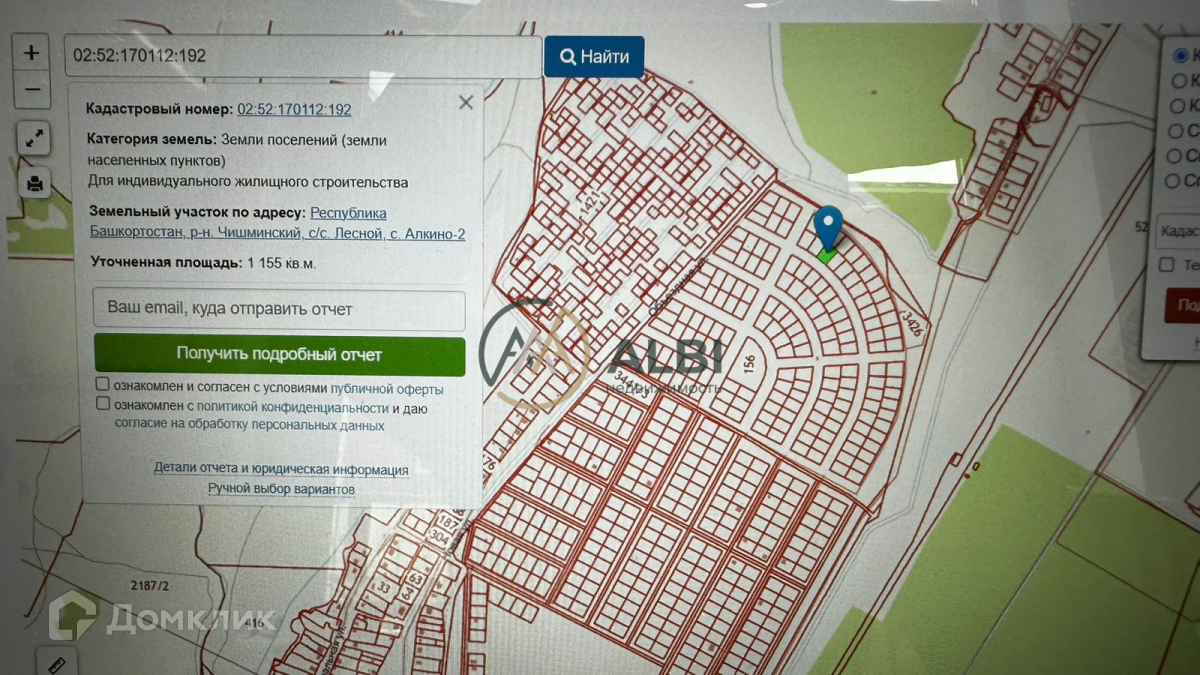Screen dimensions: 1200x675
Task: Open the cadastral number 02:52:170112:192 link
Action: 294,110
